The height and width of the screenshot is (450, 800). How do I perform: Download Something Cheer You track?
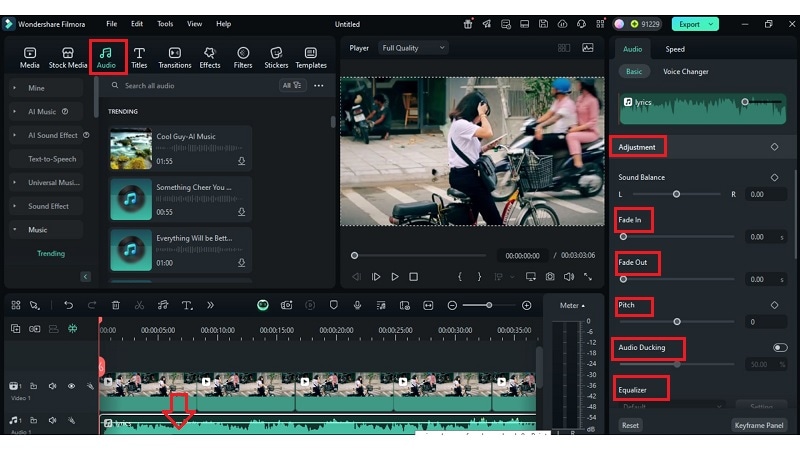(x=241, y=212)
